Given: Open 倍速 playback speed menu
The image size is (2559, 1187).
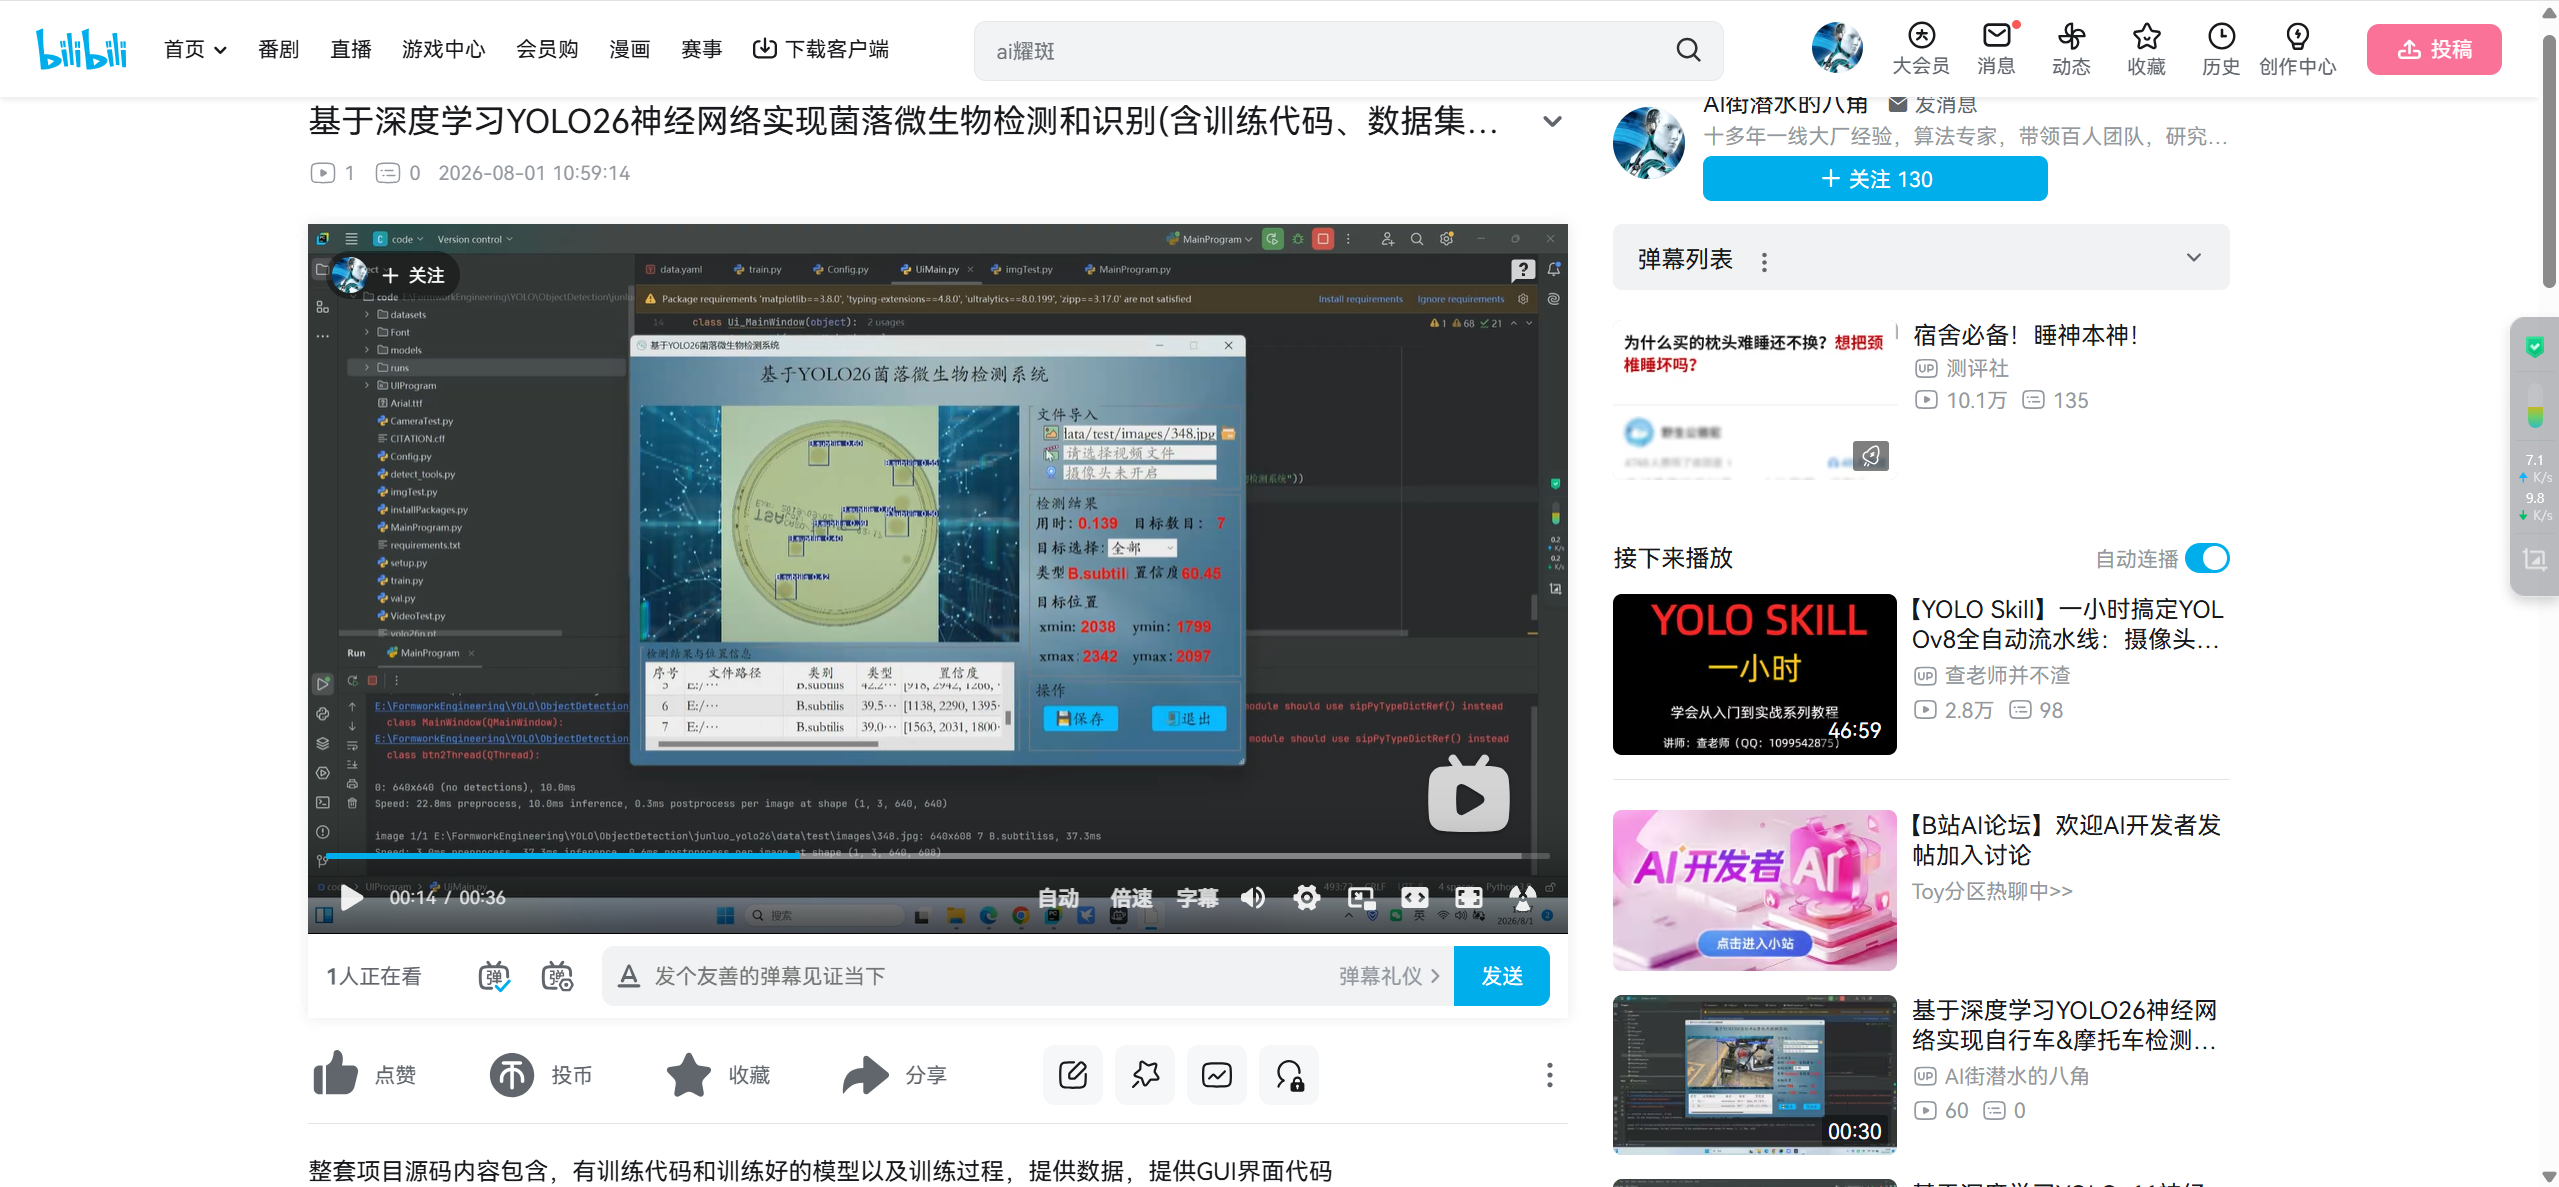Looking at the screenshot, I should click(x=1131, y=898).
